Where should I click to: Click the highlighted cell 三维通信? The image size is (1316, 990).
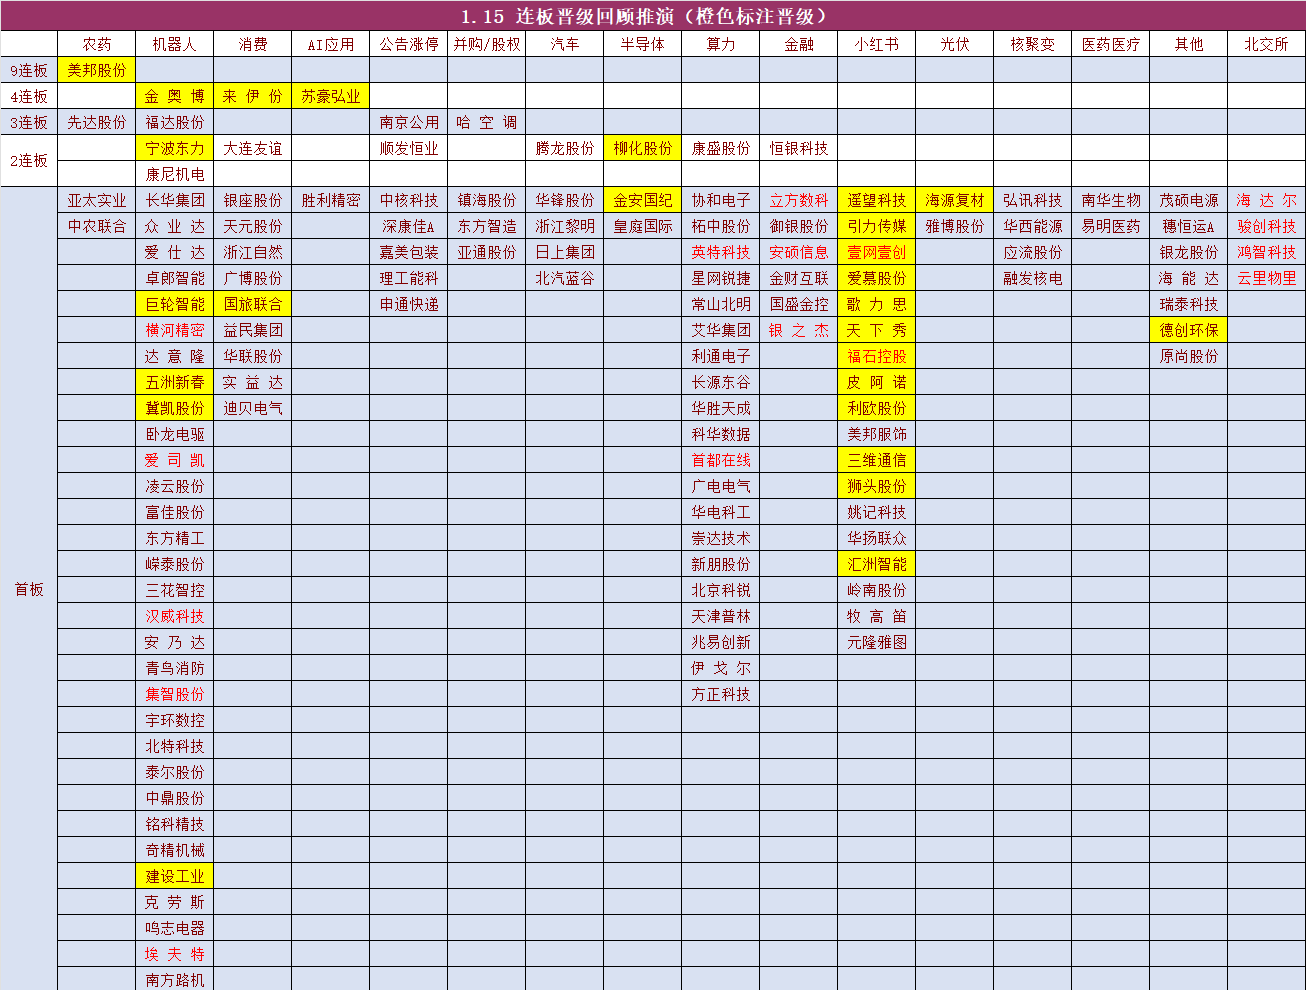coord(877,460)
